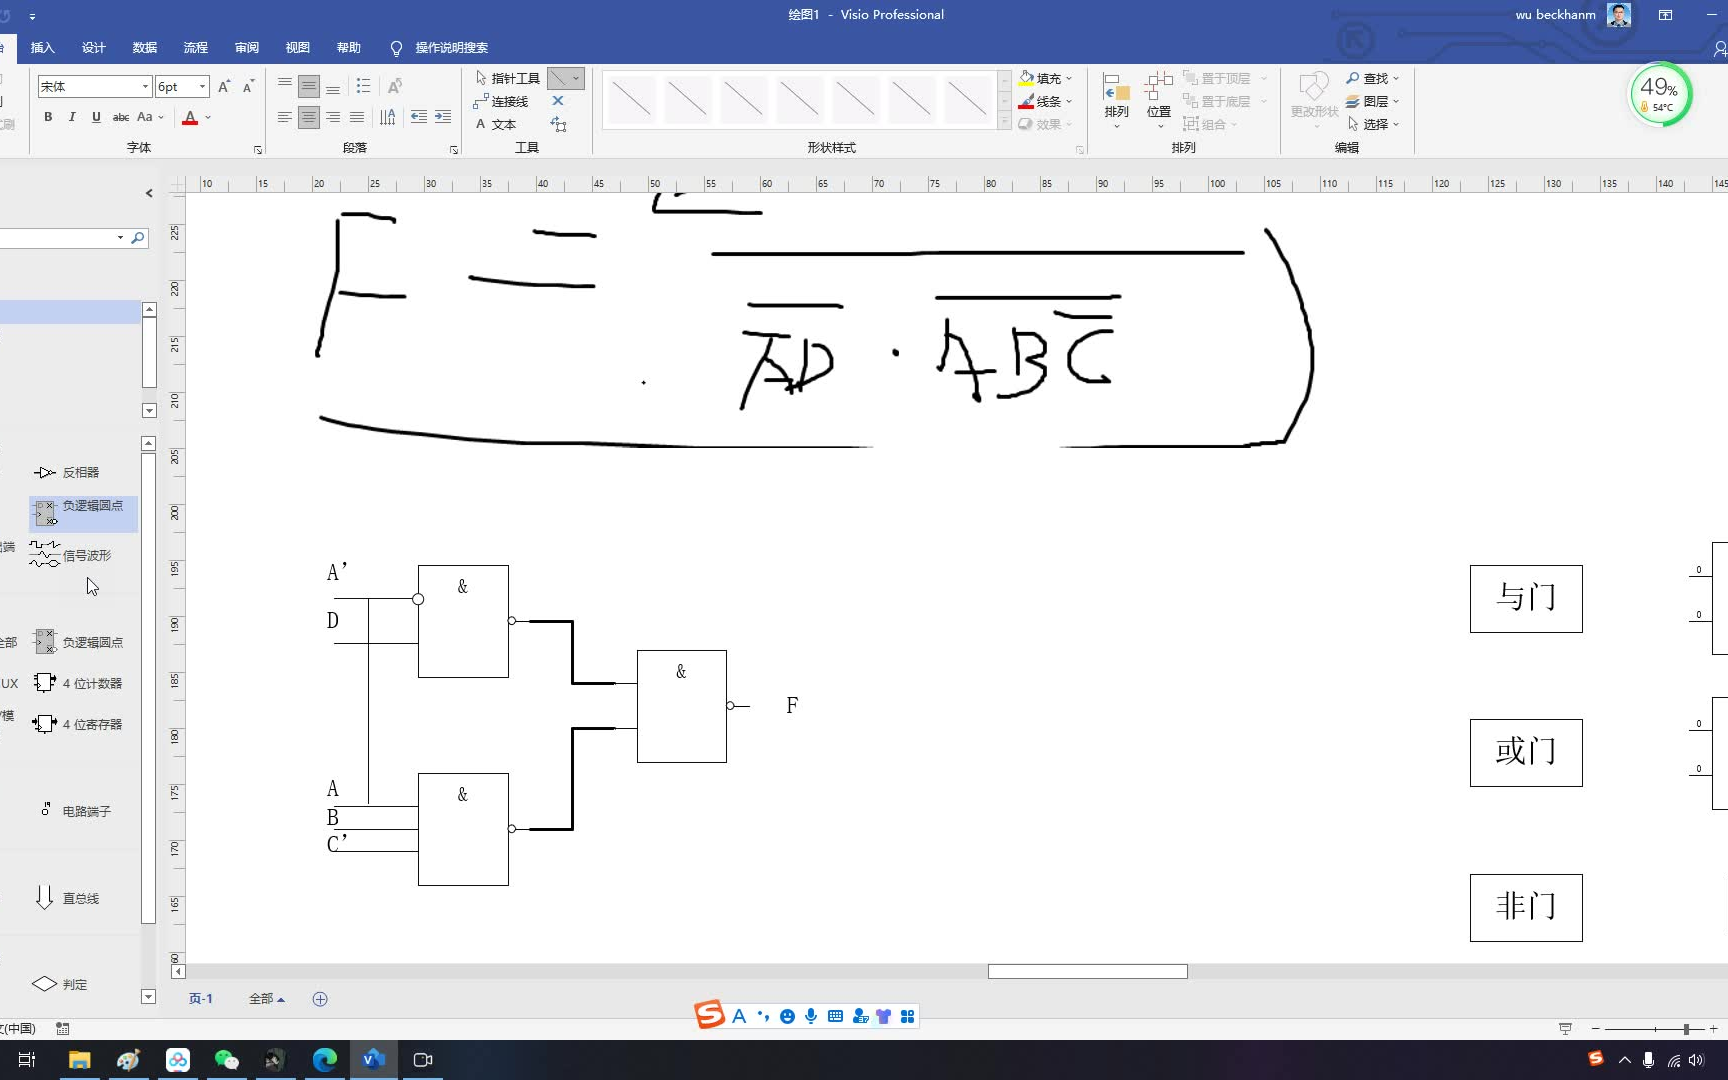Select the connection point X tool

[x=558, y=101]
